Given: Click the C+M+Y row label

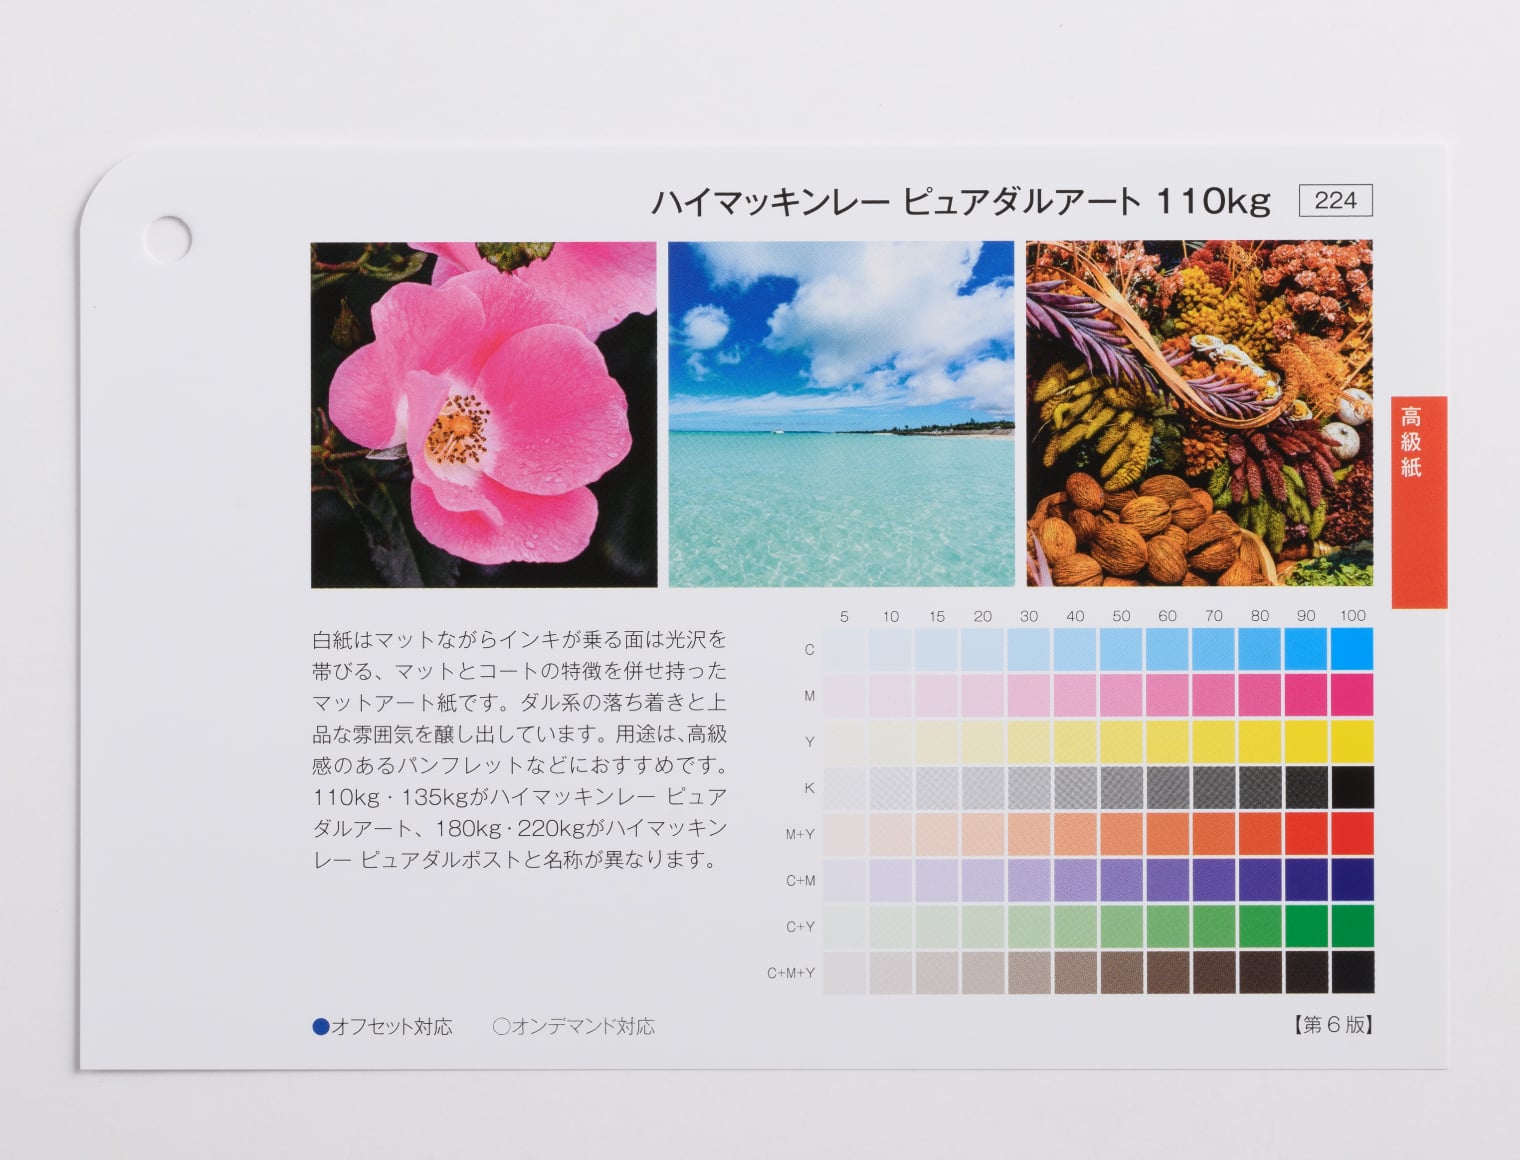Looking at the screenshot, I should pos(790,973).
